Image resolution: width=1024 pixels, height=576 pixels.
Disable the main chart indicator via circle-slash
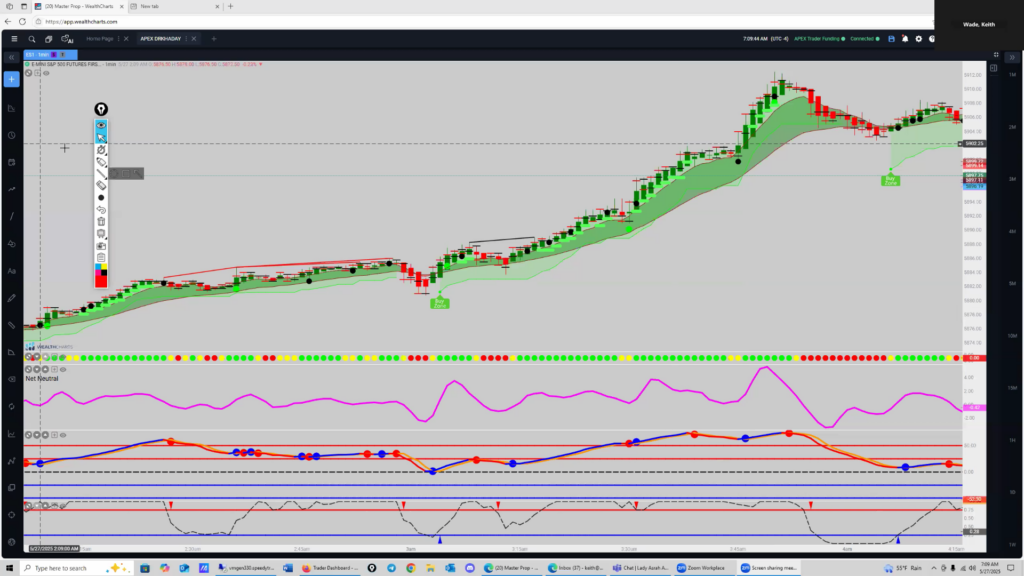[28, 73]
